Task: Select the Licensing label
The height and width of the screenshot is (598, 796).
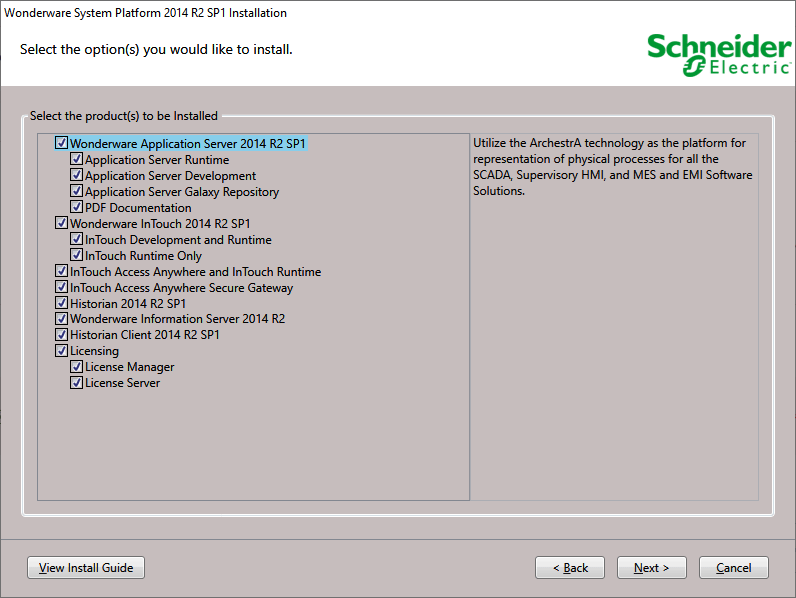Action: tap(94, 351)
